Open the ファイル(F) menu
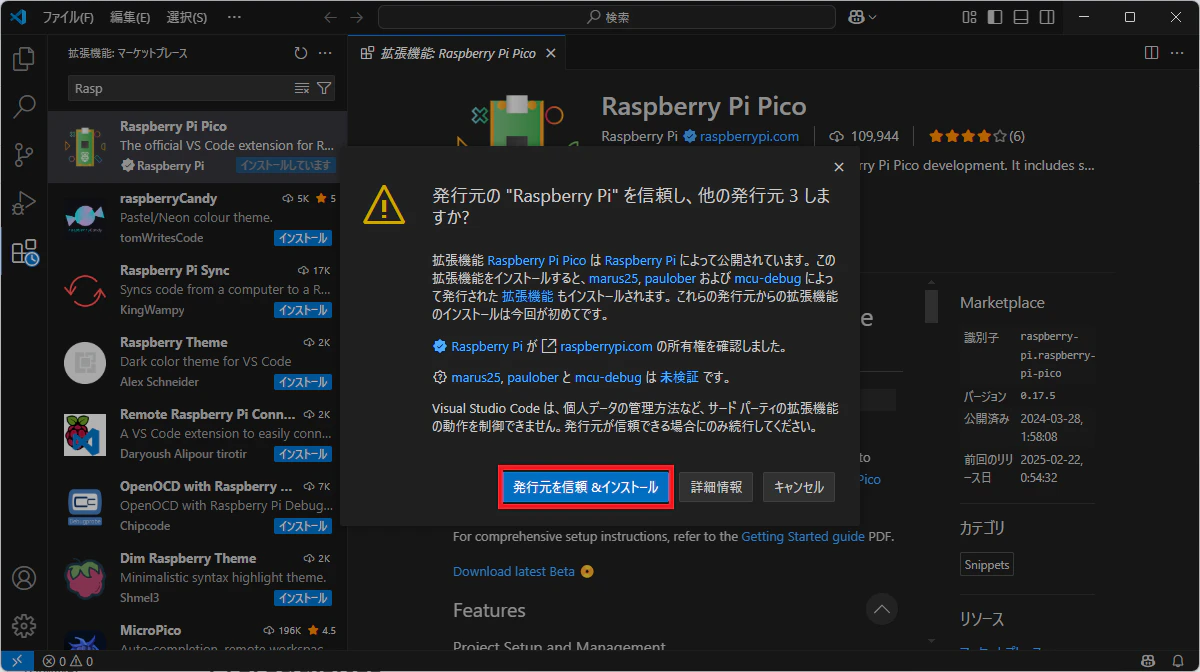1200x672 pixels. tap(68, 17)
